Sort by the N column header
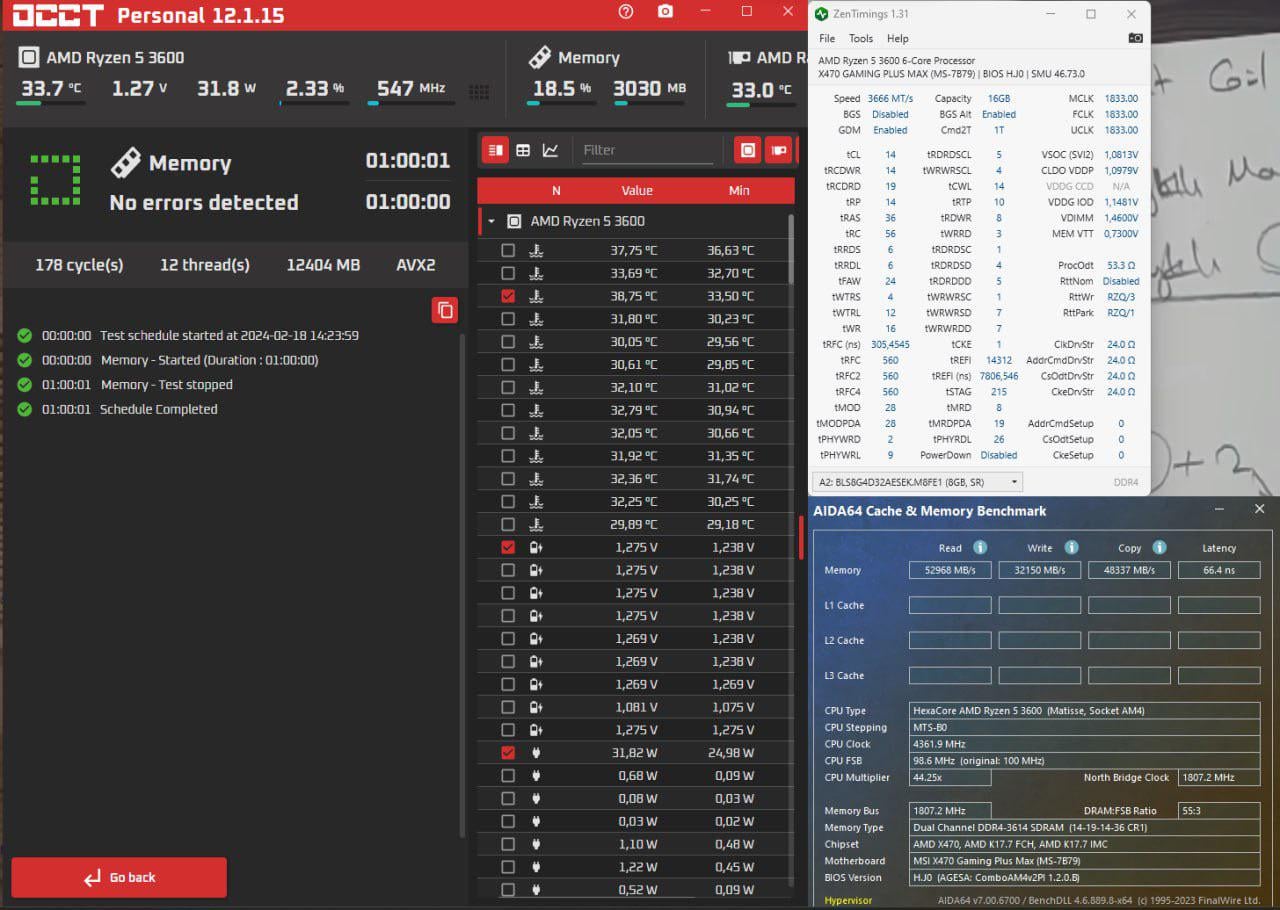Image resolution: width=1280 pixels, height=910 pixels. click(556, 190)
